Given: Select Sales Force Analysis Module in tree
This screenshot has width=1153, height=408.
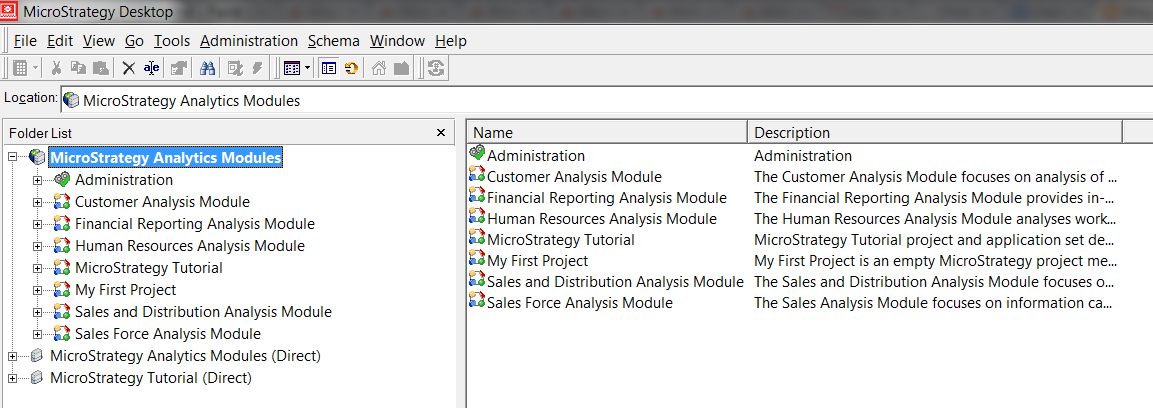Looking at the screenshot, I should pyautogui.click(x=168, y=334).
